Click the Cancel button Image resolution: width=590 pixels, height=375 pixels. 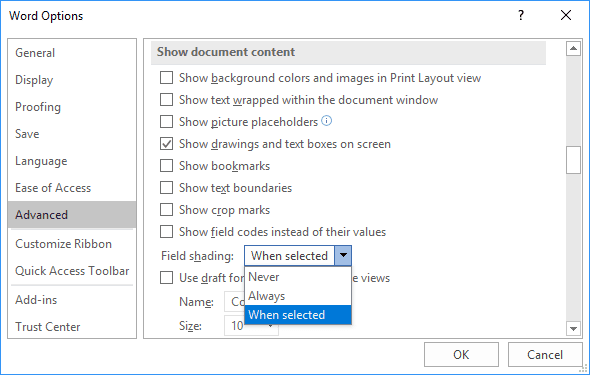[545, 354]
